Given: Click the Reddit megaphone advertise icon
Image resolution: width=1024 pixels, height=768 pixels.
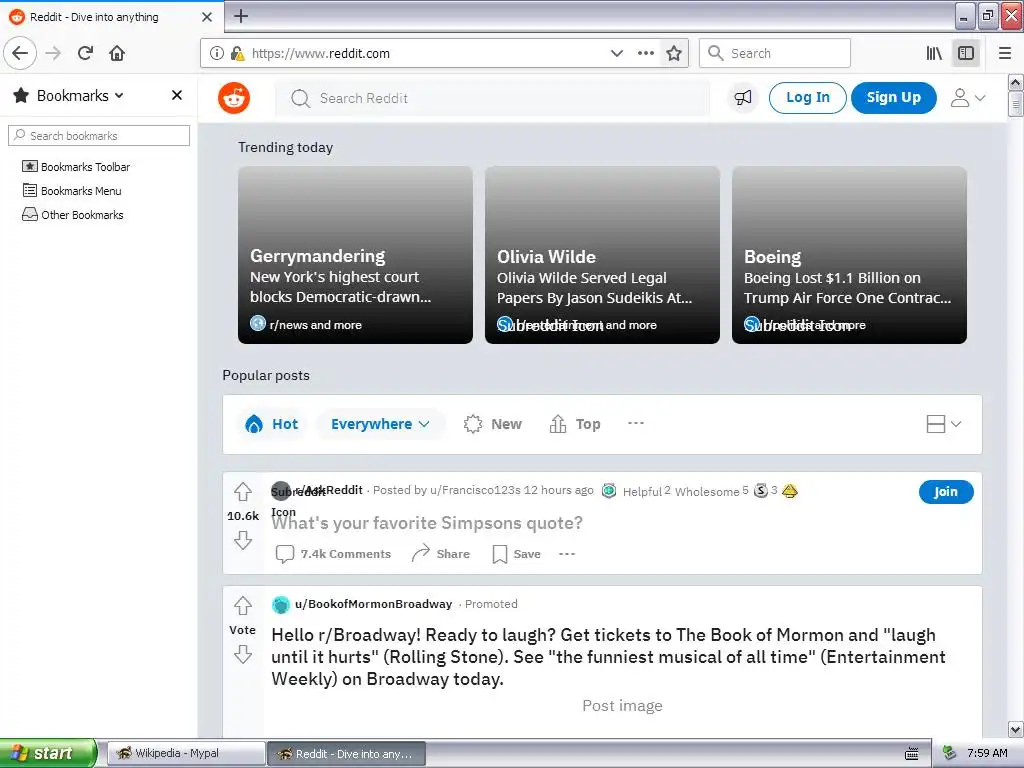Looking at the screenshot, I should 743,98.
